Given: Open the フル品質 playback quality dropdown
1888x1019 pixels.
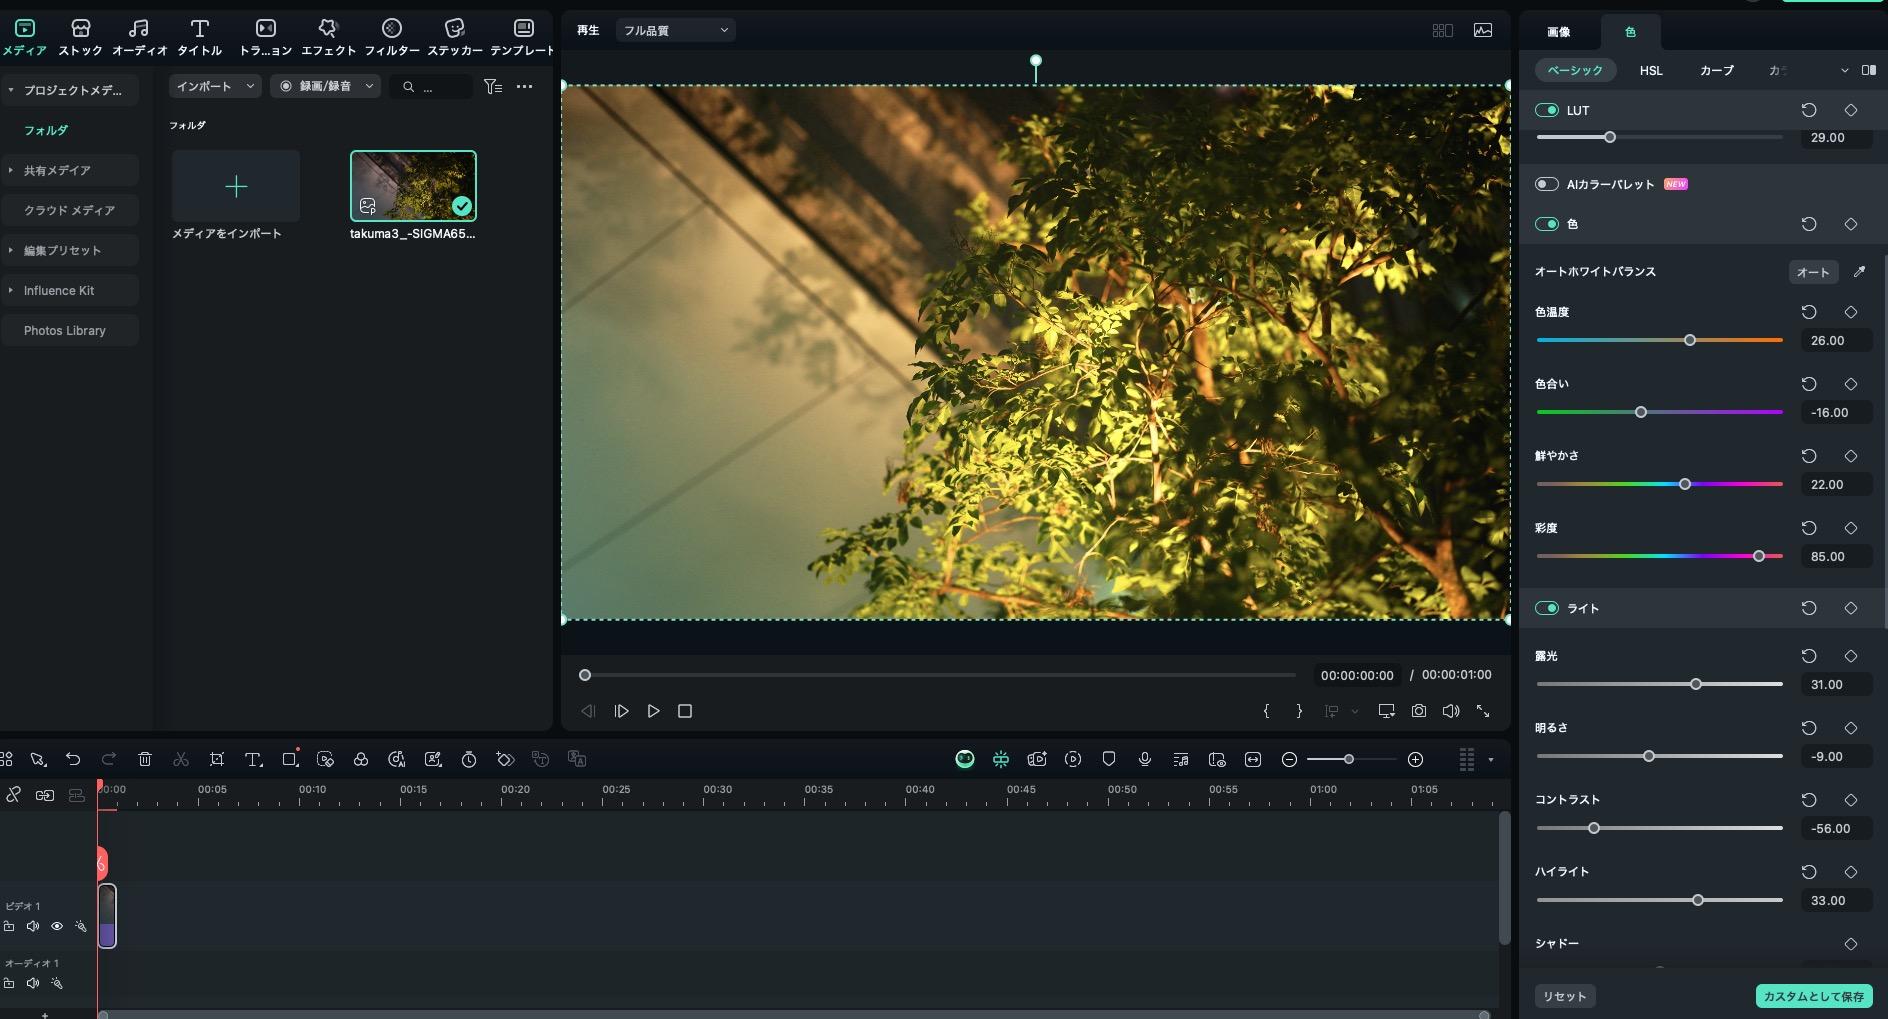Looking at the screenshot, I should point(676,30).
